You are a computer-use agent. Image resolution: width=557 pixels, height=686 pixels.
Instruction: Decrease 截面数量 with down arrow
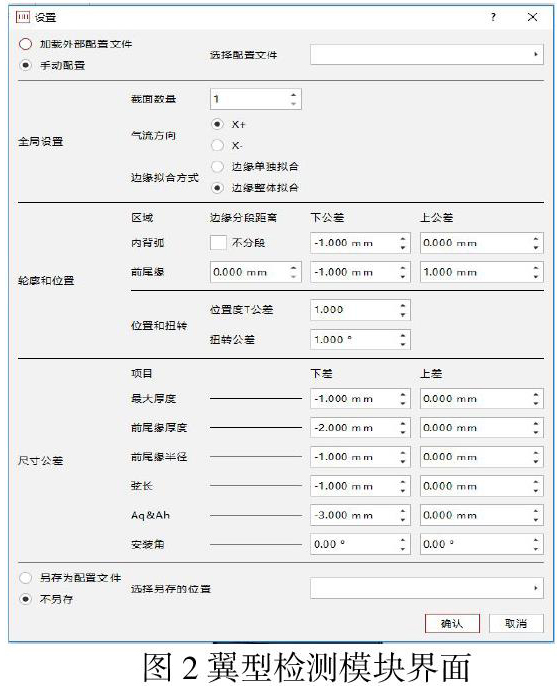click(x=293, y=104)
